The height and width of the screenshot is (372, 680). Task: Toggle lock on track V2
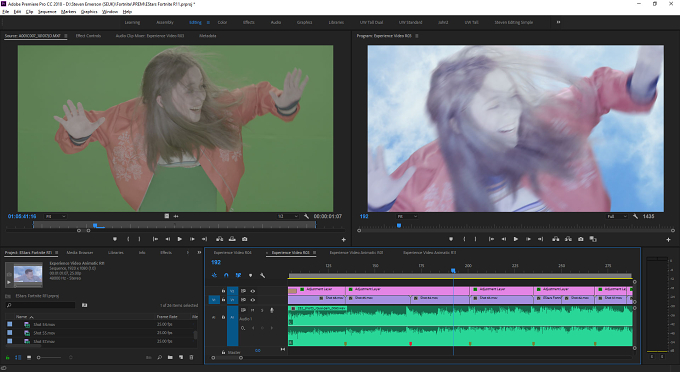pos(223,291)
